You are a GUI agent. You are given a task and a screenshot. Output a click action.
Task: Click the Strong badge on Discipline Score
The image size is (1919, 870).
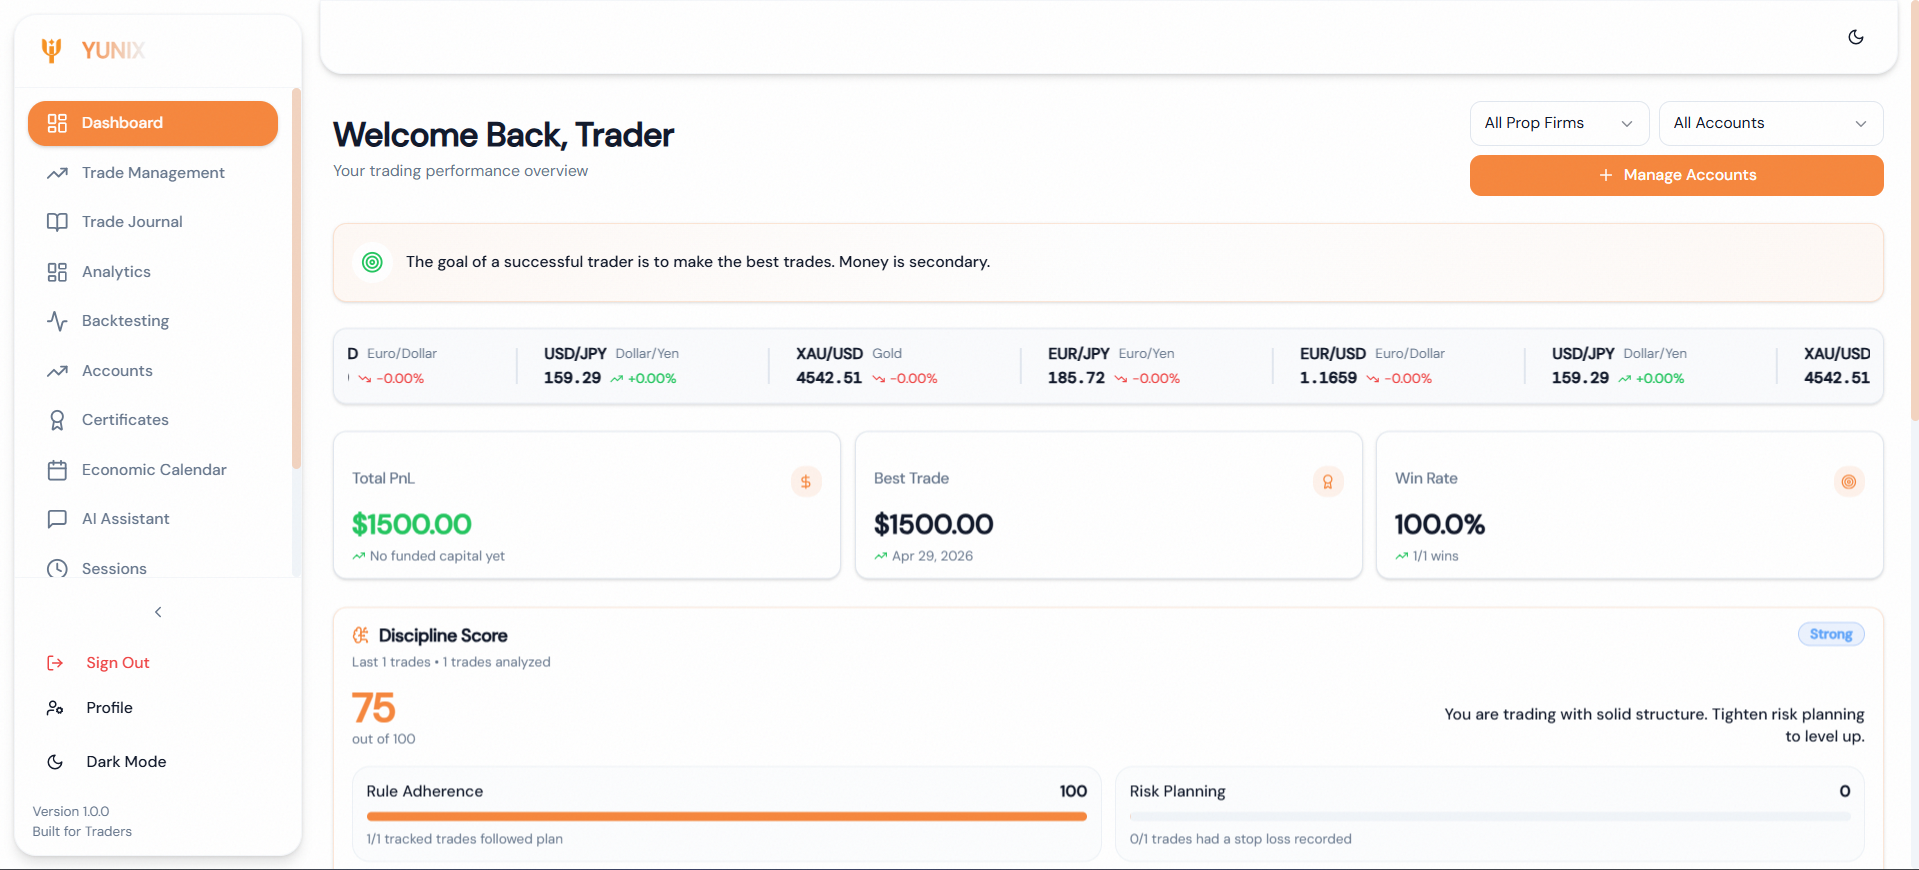1831,634
